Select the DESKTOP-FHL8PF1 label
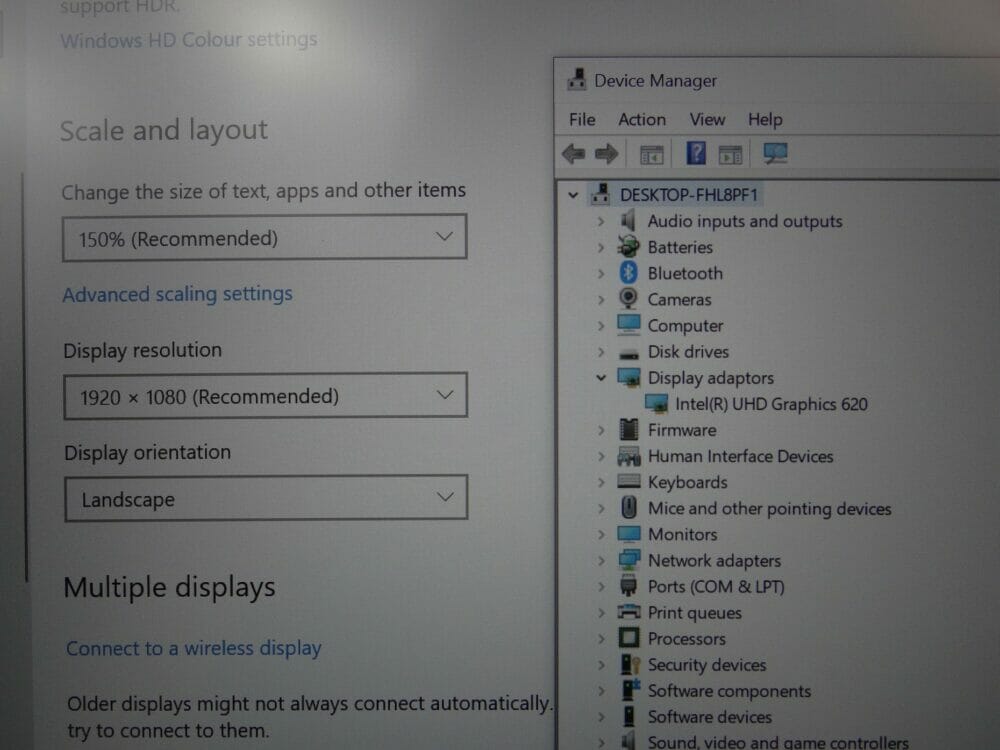Screen dimensions: 1000x750 [x=689, y=195]
